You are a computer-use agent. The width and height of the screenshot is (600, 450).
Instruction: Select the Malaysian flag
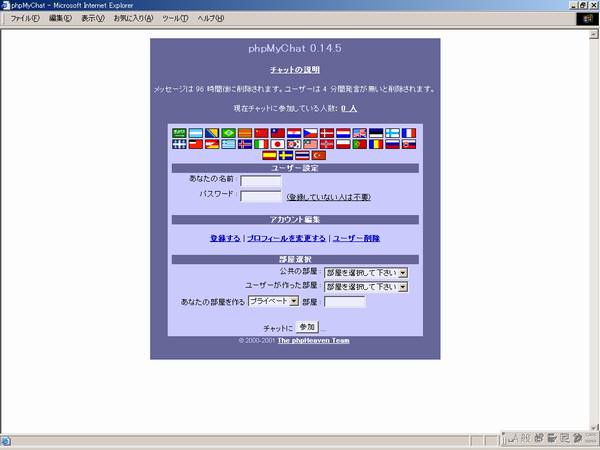point(311,144)
